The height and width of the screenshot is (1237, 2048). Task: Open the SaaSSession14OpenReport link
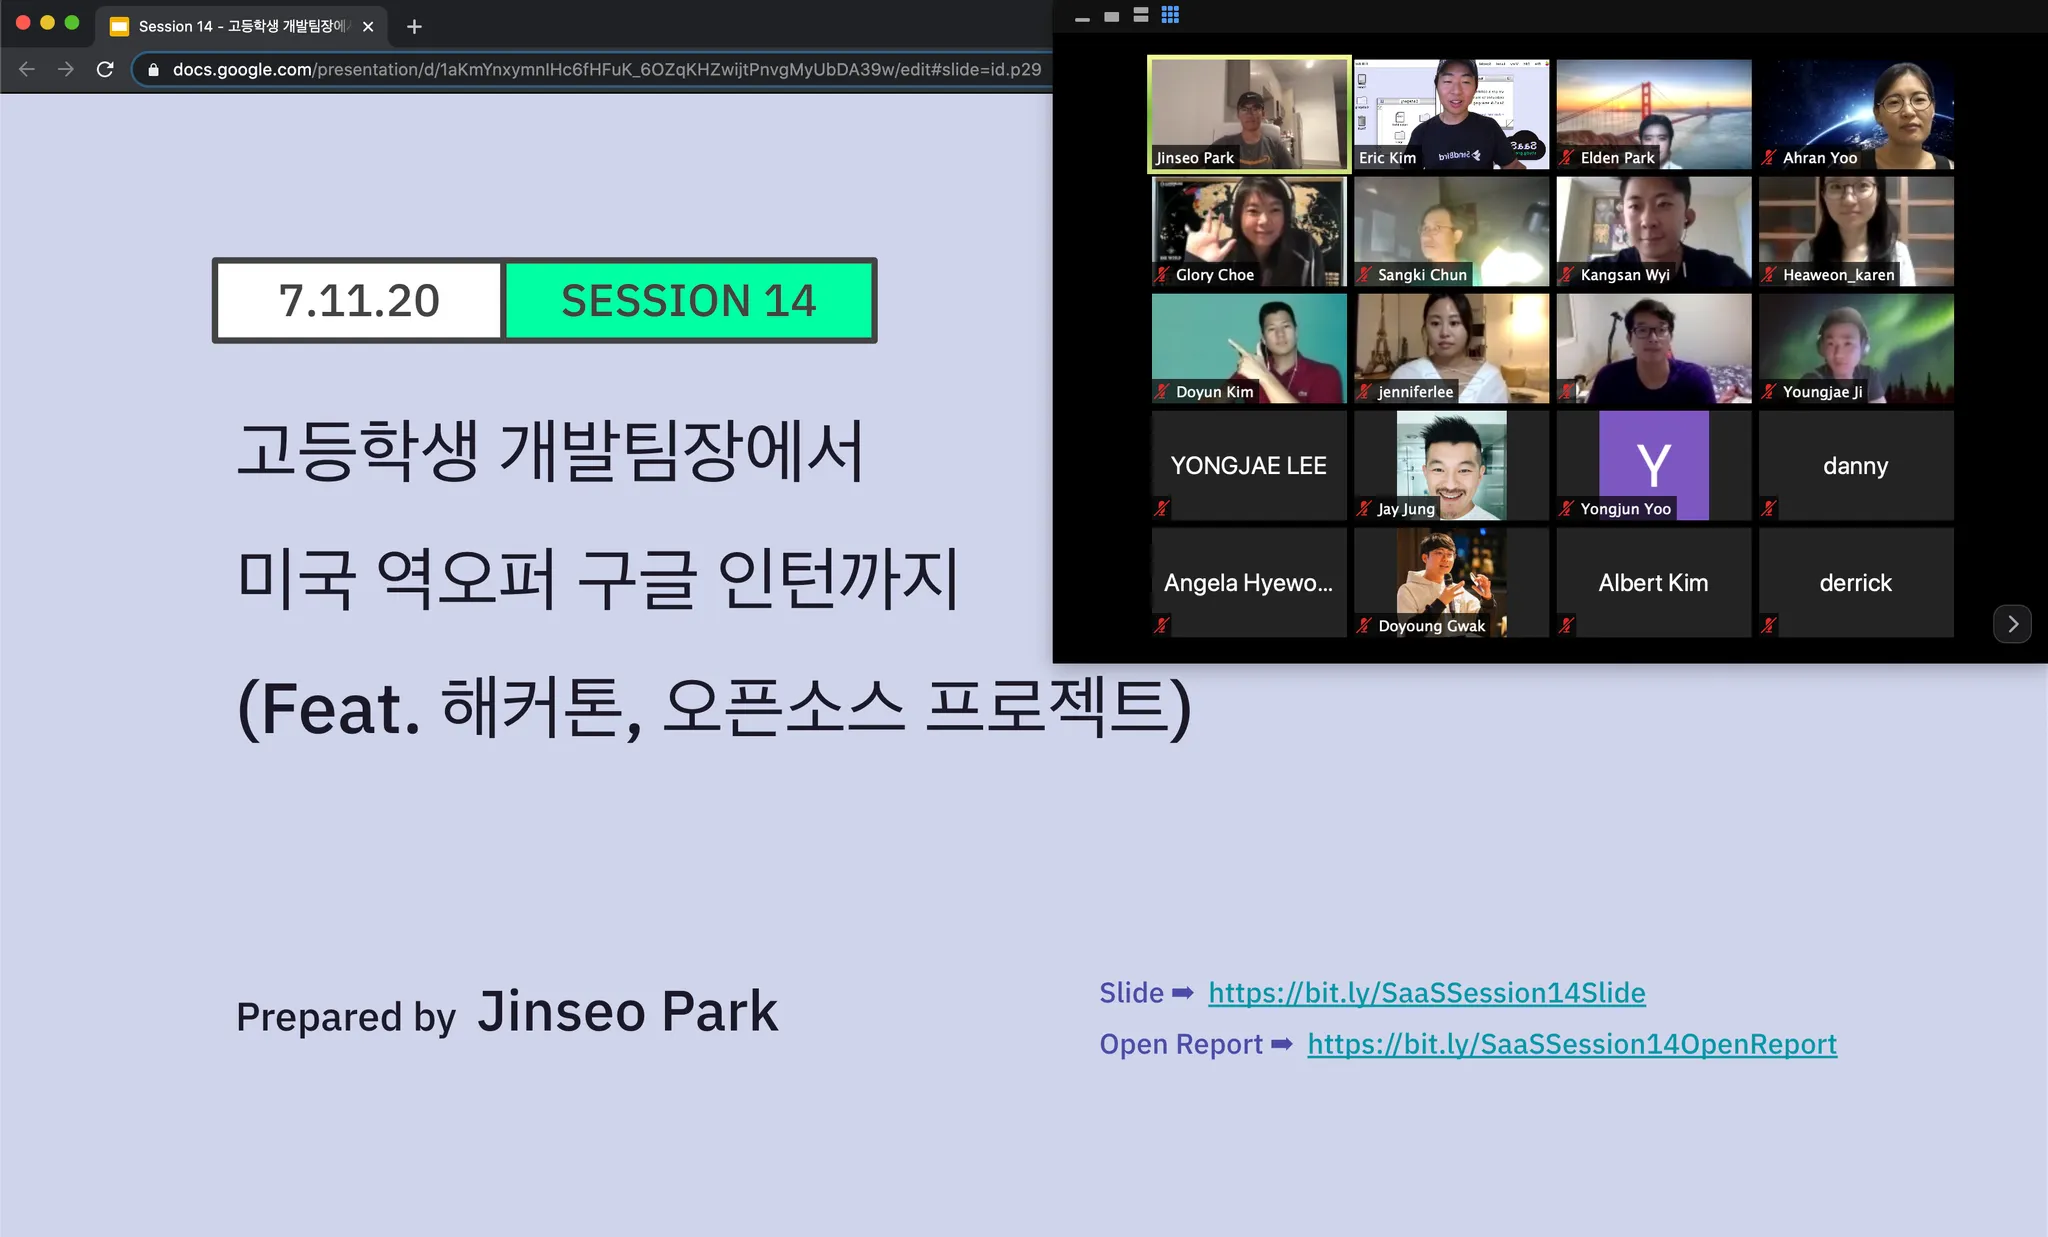[x=1571, y=1044]
